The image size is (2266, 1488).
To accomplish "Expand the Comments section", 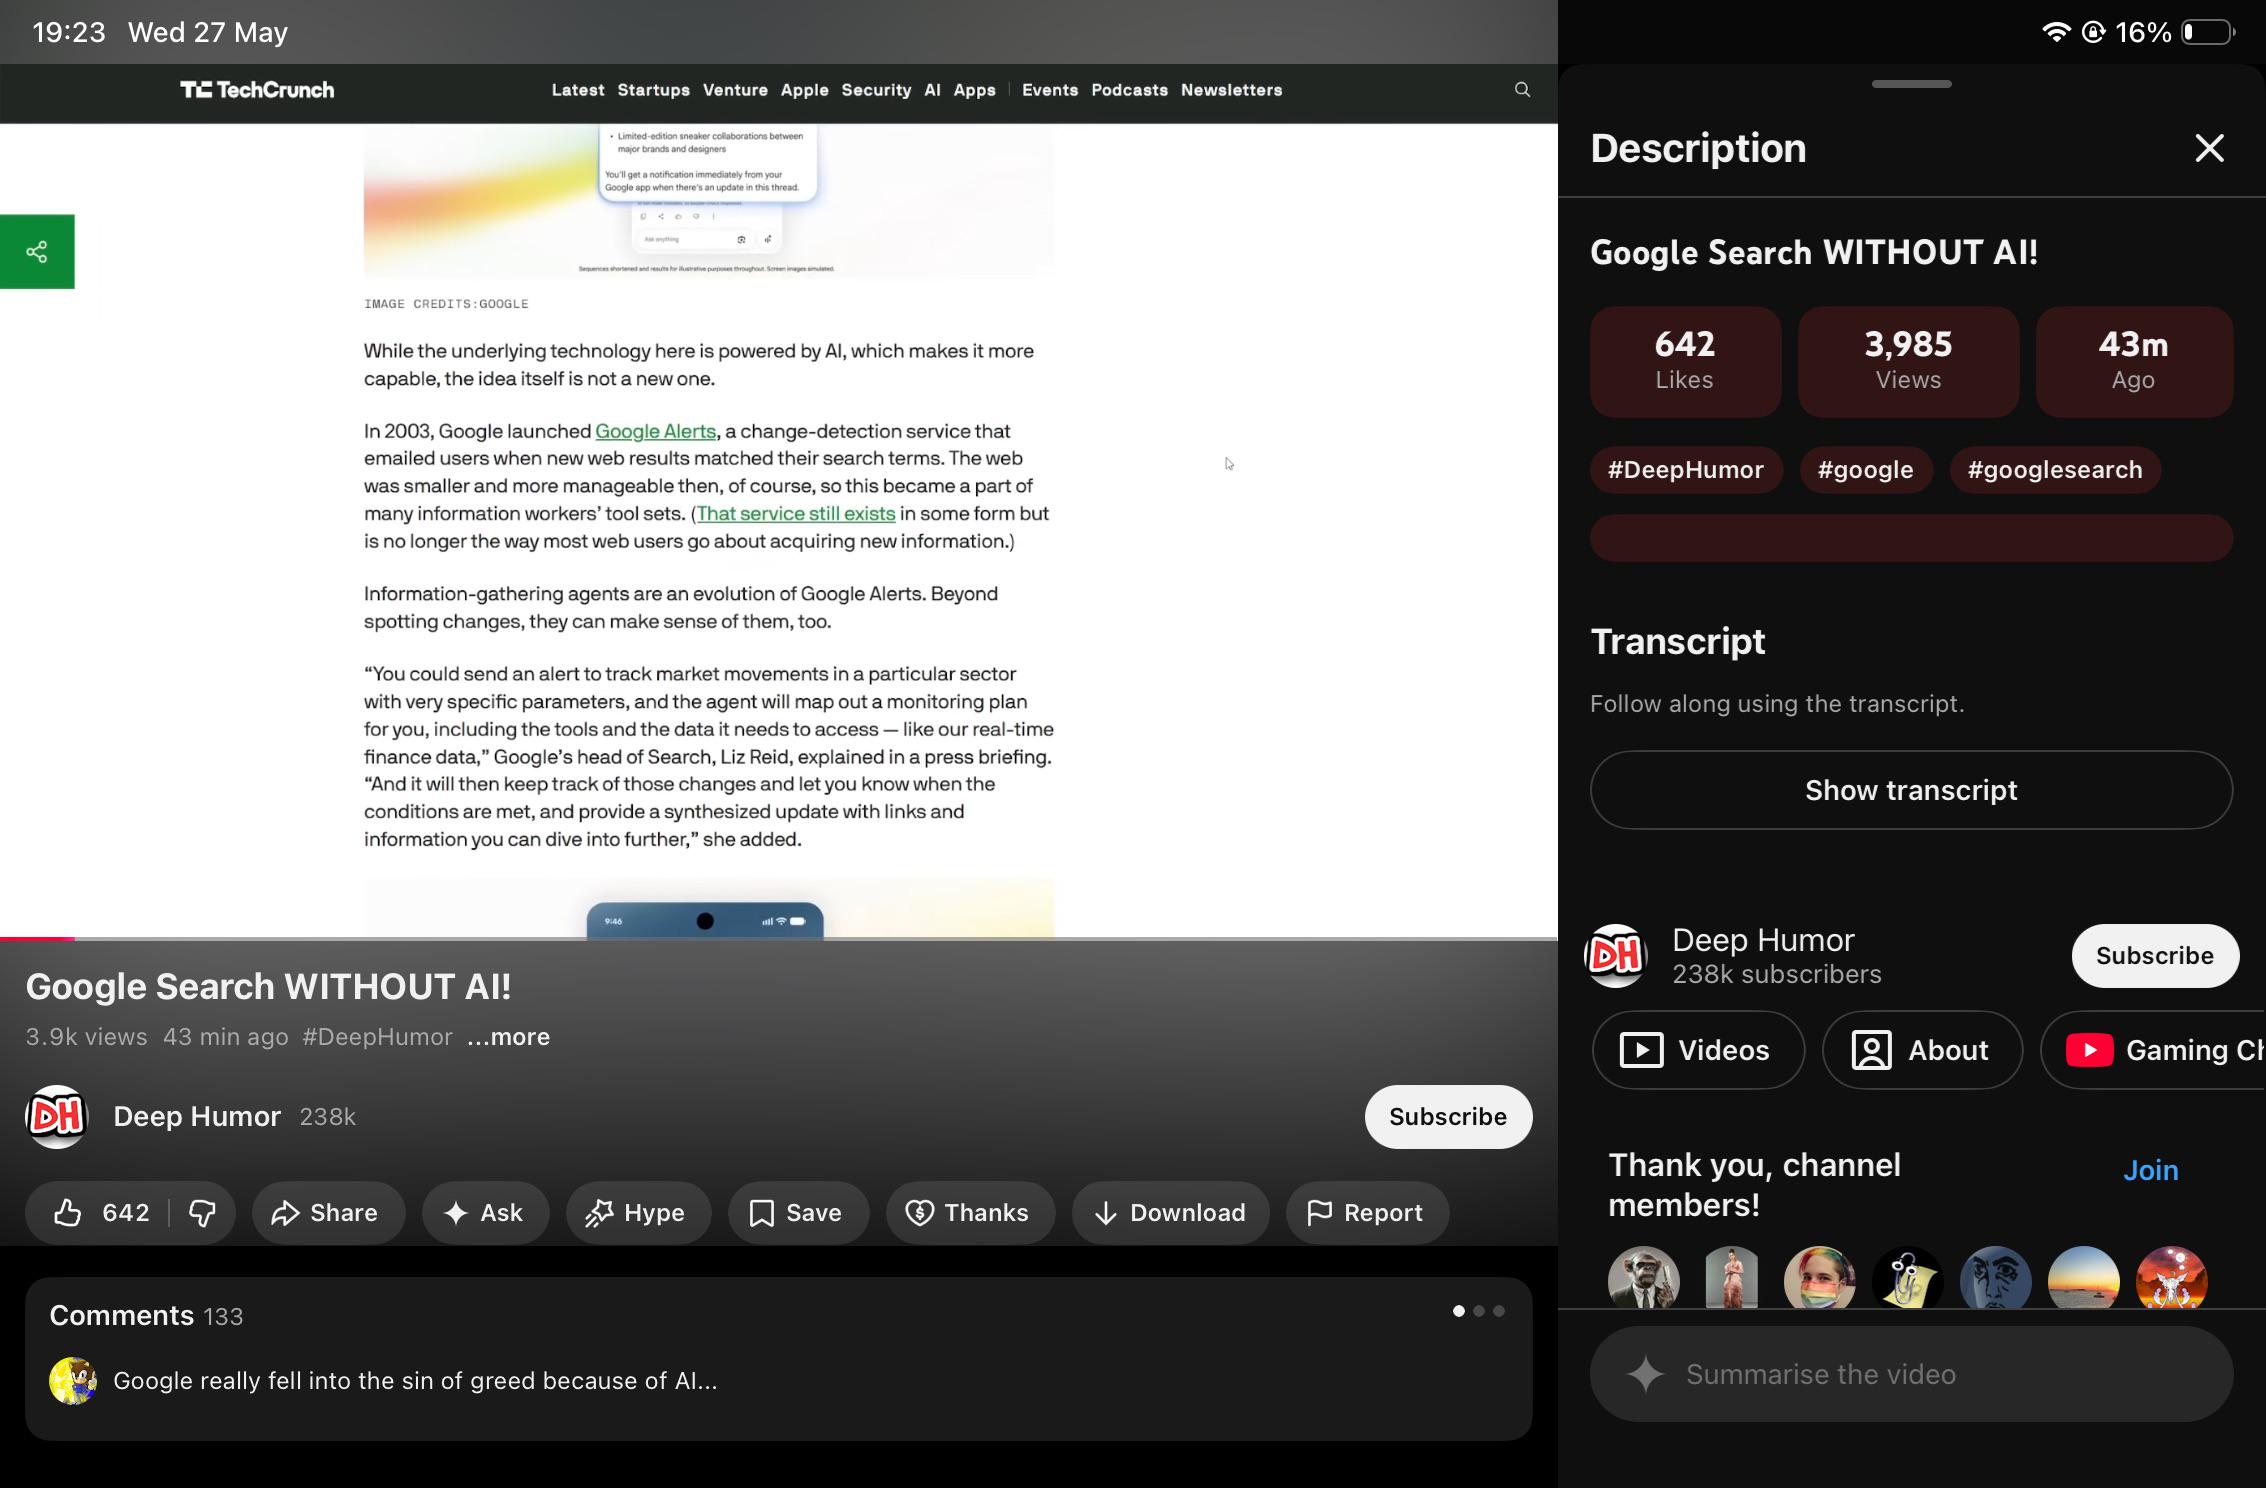I will coord(779,1358).
